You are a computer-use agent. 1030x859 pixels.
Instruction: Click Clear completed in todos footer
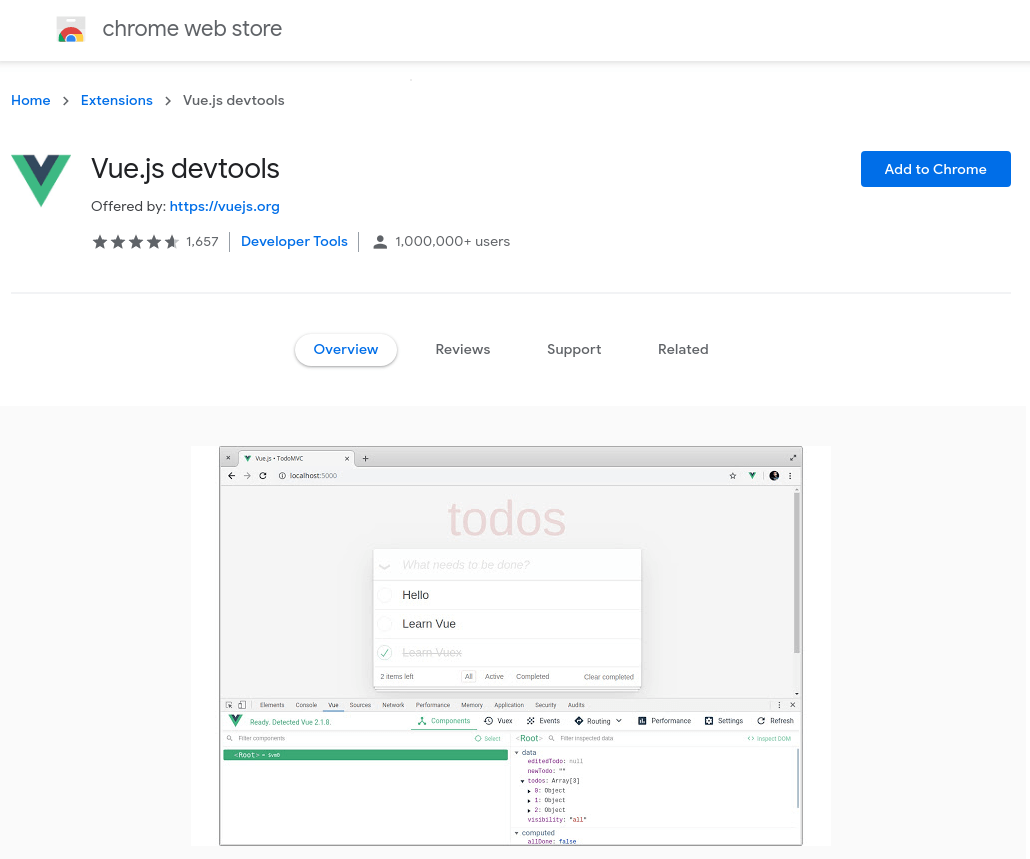(608, 676)
